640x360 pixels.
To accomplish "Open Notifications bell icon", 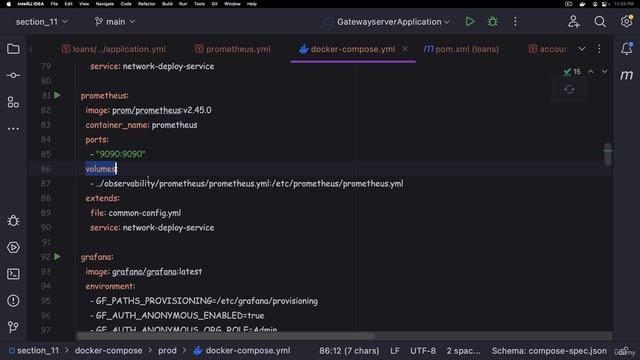I will point(627,49).
